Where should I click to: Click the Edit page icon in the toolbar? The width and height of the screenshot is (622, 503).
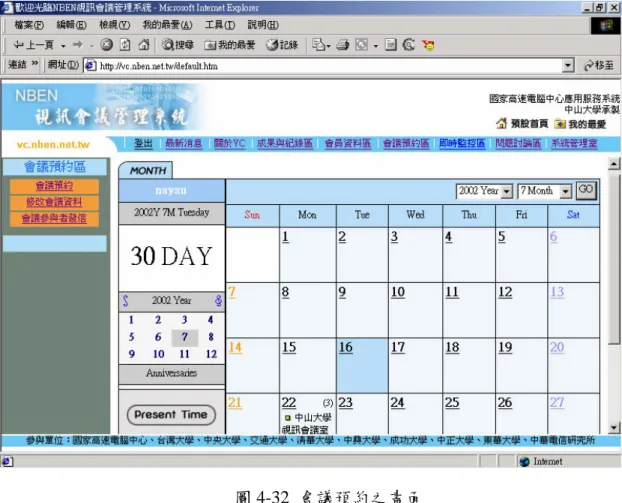click(x=361, y=45)
